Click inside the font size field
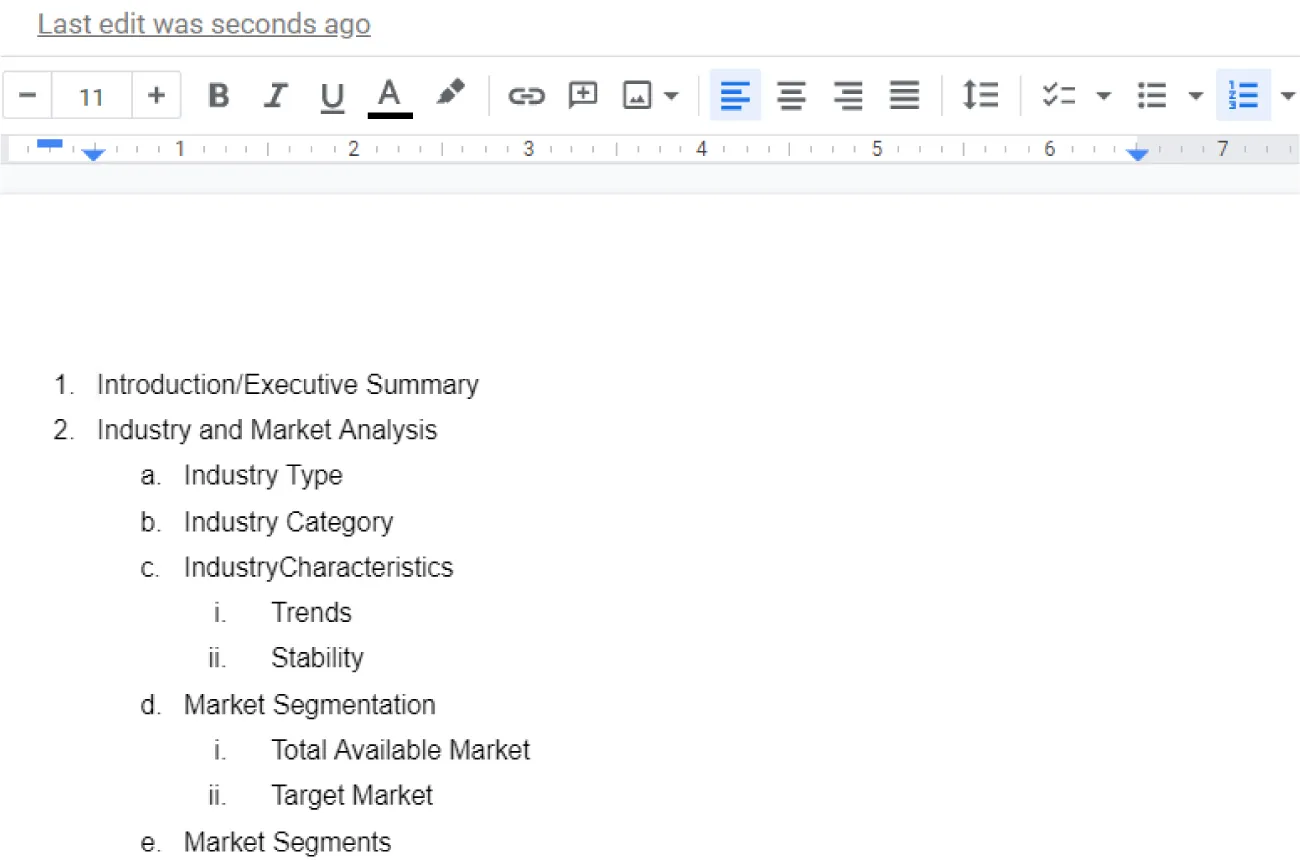 (92, 95)
